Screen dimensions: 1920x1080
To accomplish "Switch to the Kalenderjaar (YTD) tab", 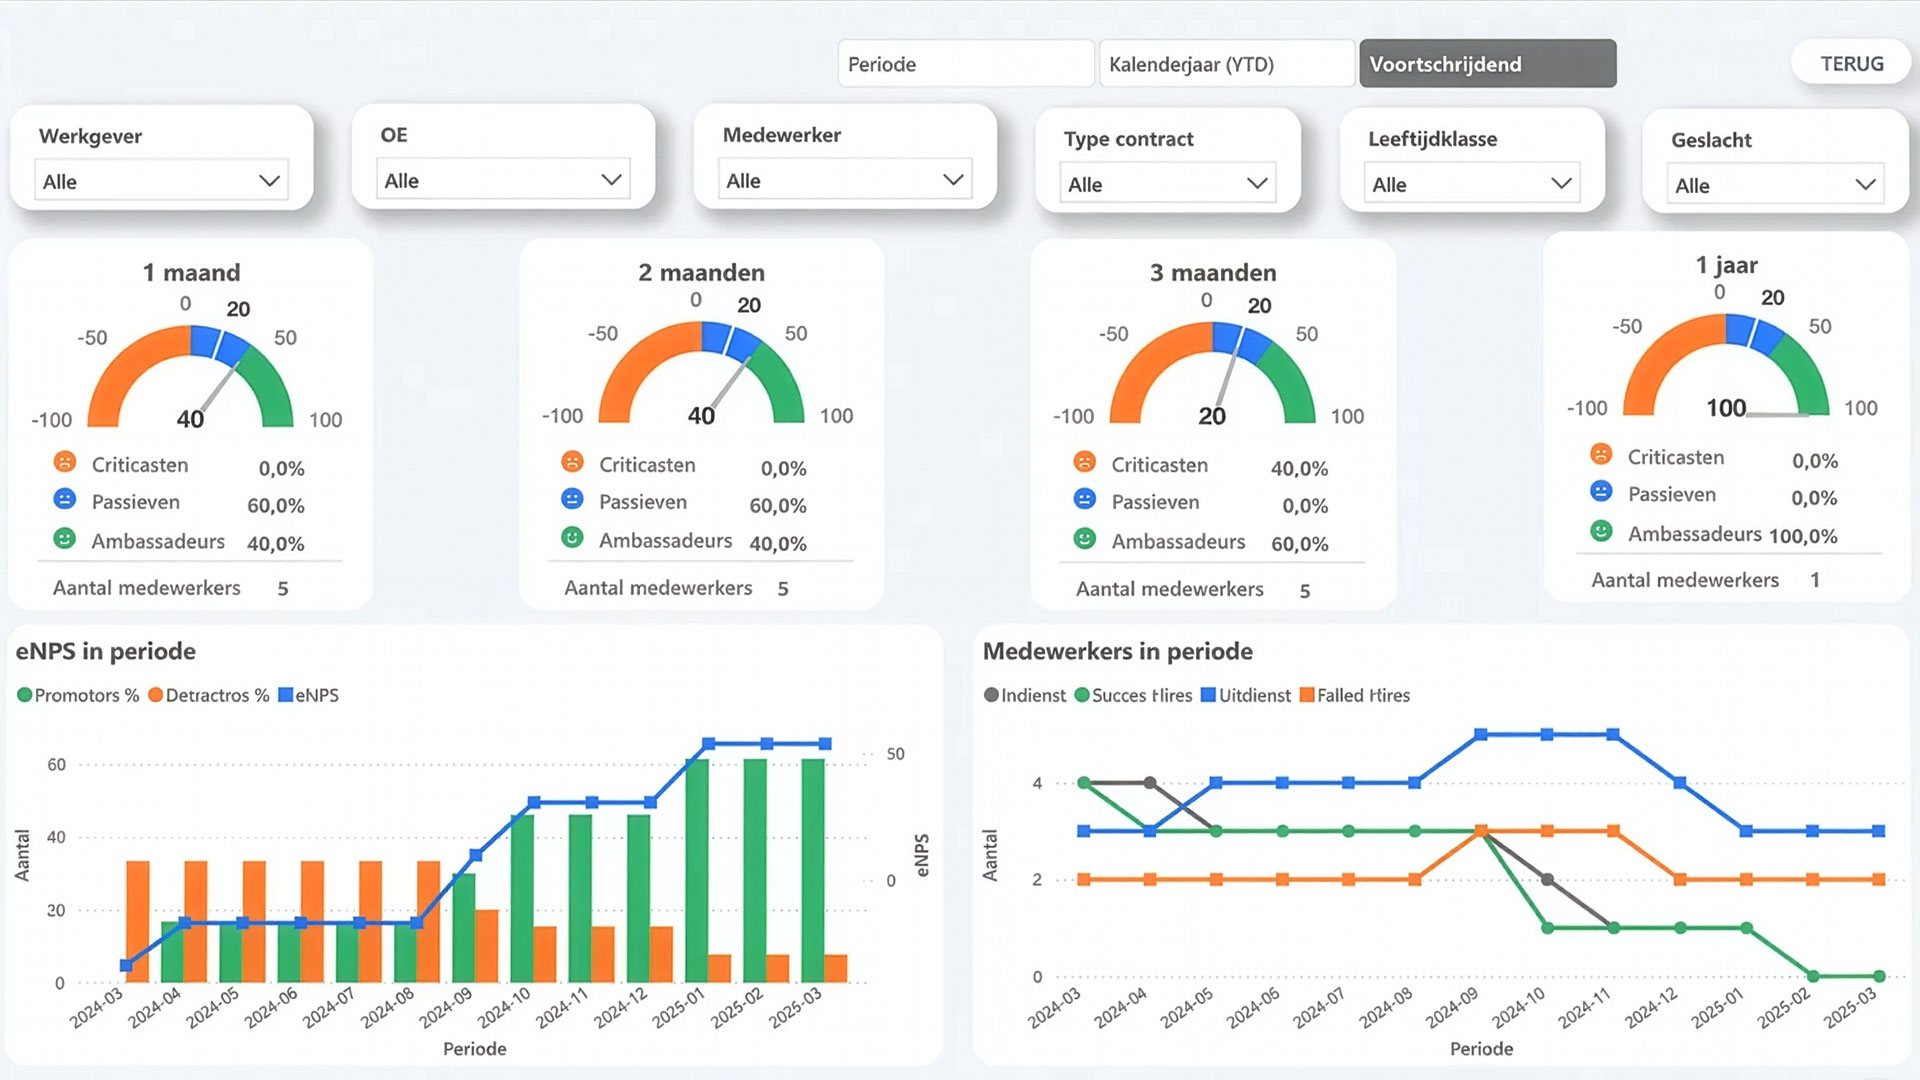I will click(x=1226, y=63).
